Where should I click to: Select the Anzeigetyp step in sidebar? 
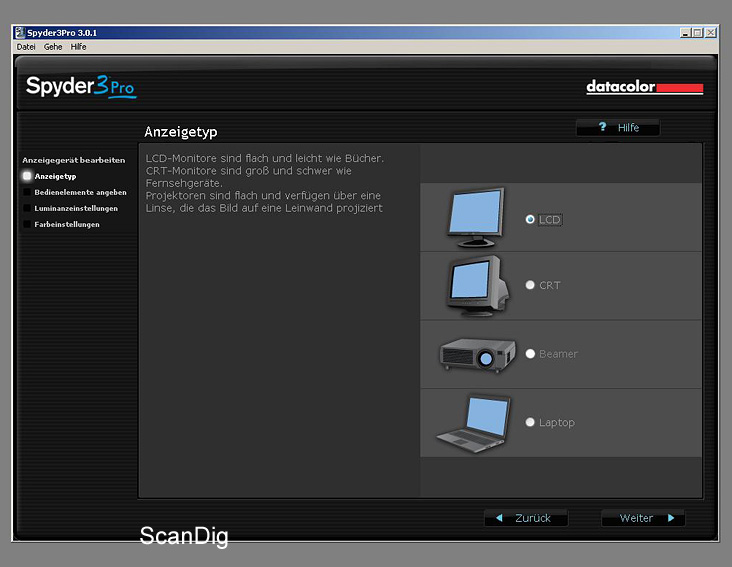tap(55, 176)
